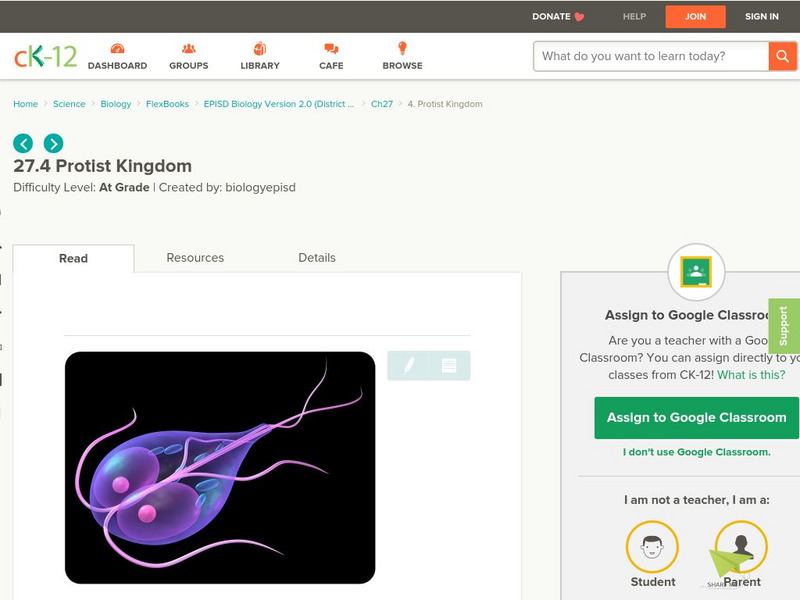This screenshot has width=800, height=600.
Task: Click the Assign to Google Classroom button
Action: [x=697, y=417]
